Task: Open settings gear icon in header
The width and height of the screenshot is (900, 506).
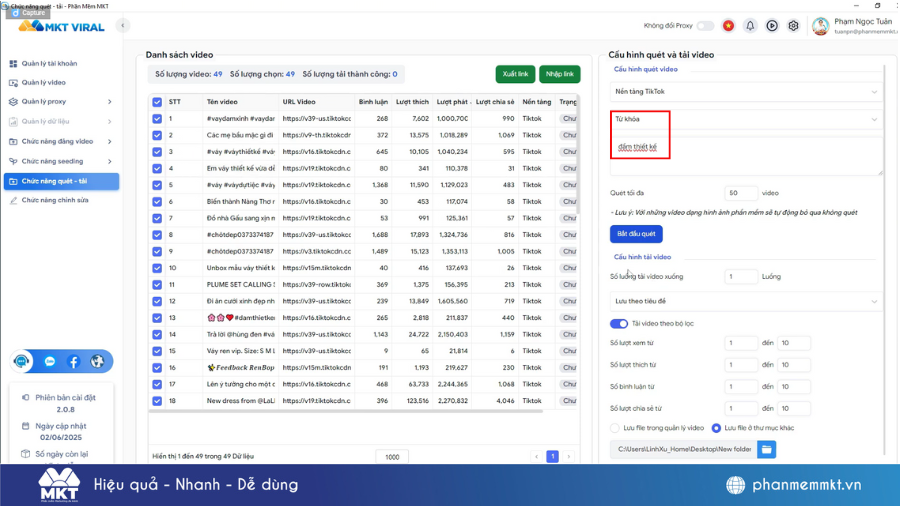Action: (x=793, y=26)
